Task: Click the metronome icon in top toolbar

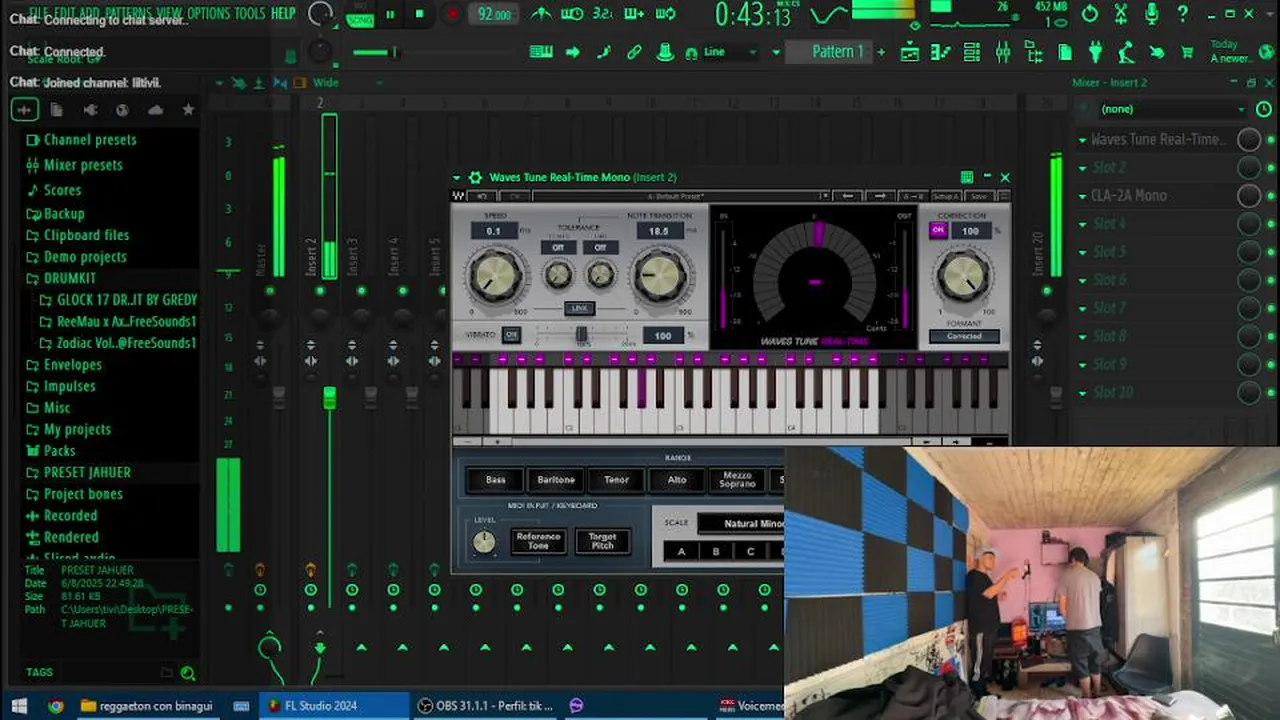Action: coord(541,14)
